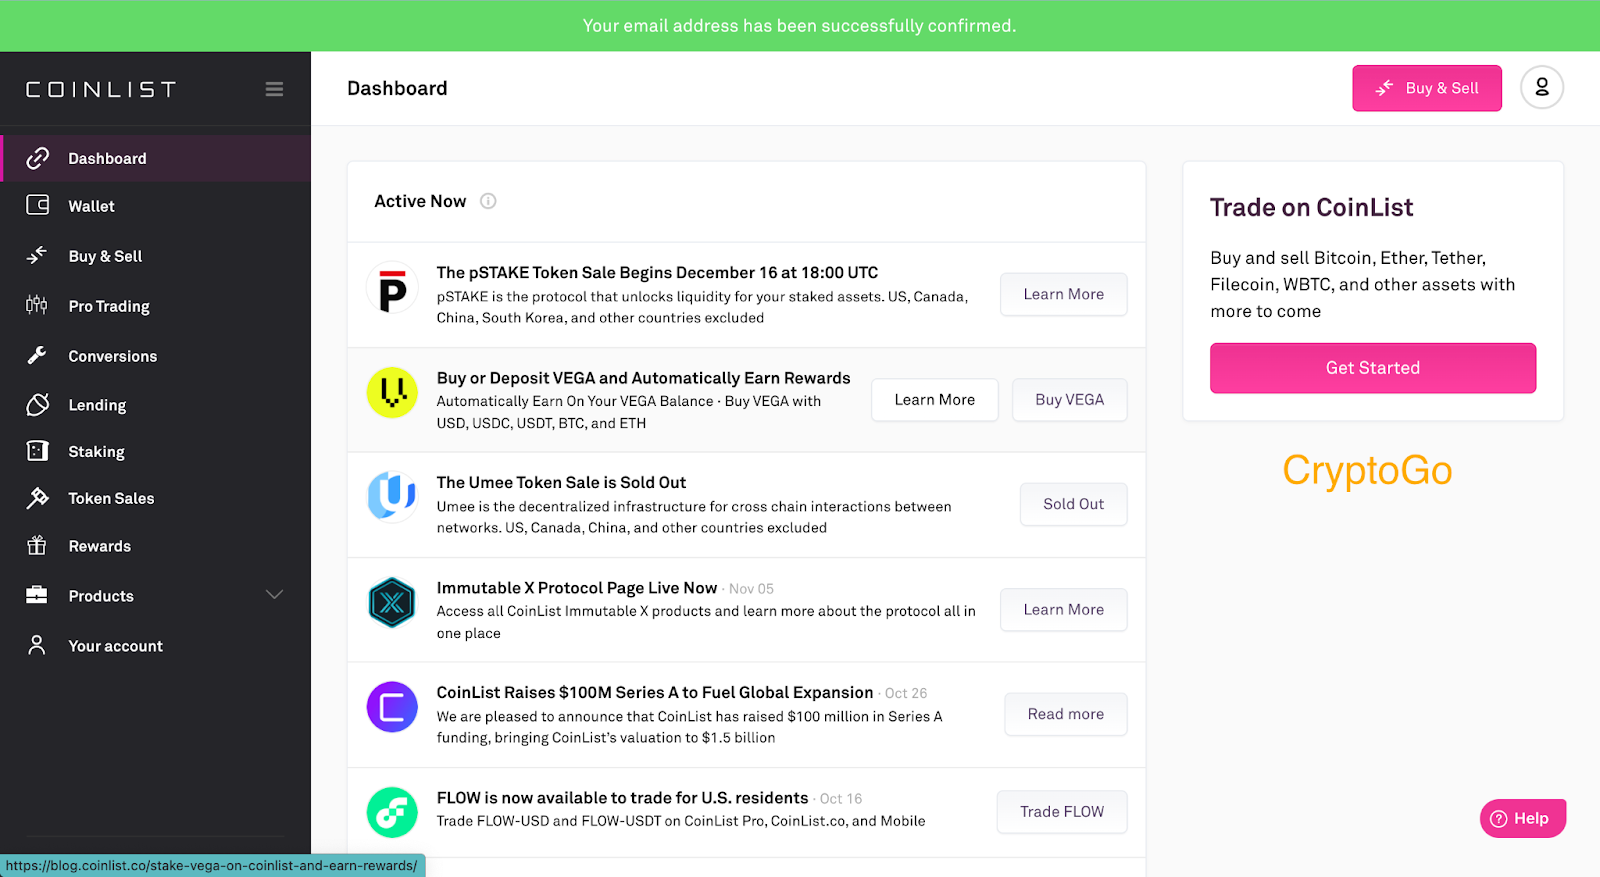Click the Staking icon in sidebar
The image size is (1600, 877).
[x=37, y=451]
